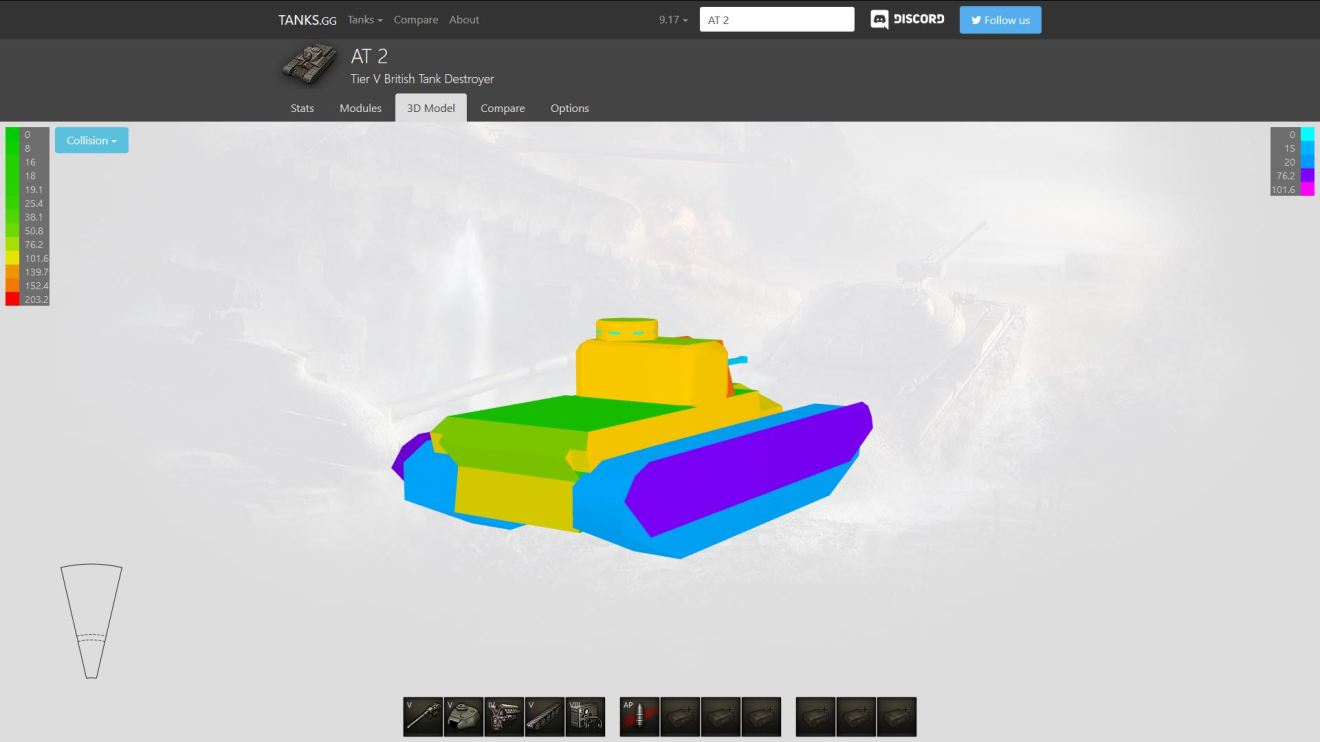Image resolution: width=1320 pixels, height=742 pixels.
Task: Switch to the Modules tab
Action: tap(360, 108)
